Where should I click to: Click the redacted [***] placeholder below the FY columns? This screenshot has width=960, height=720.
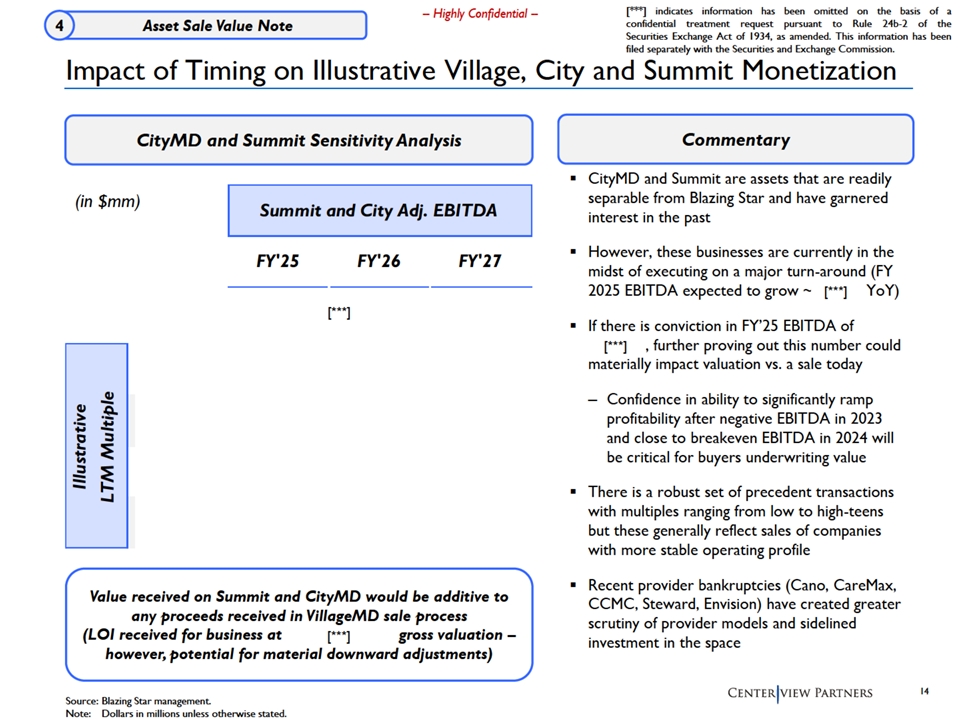click(x=339, y=313)
